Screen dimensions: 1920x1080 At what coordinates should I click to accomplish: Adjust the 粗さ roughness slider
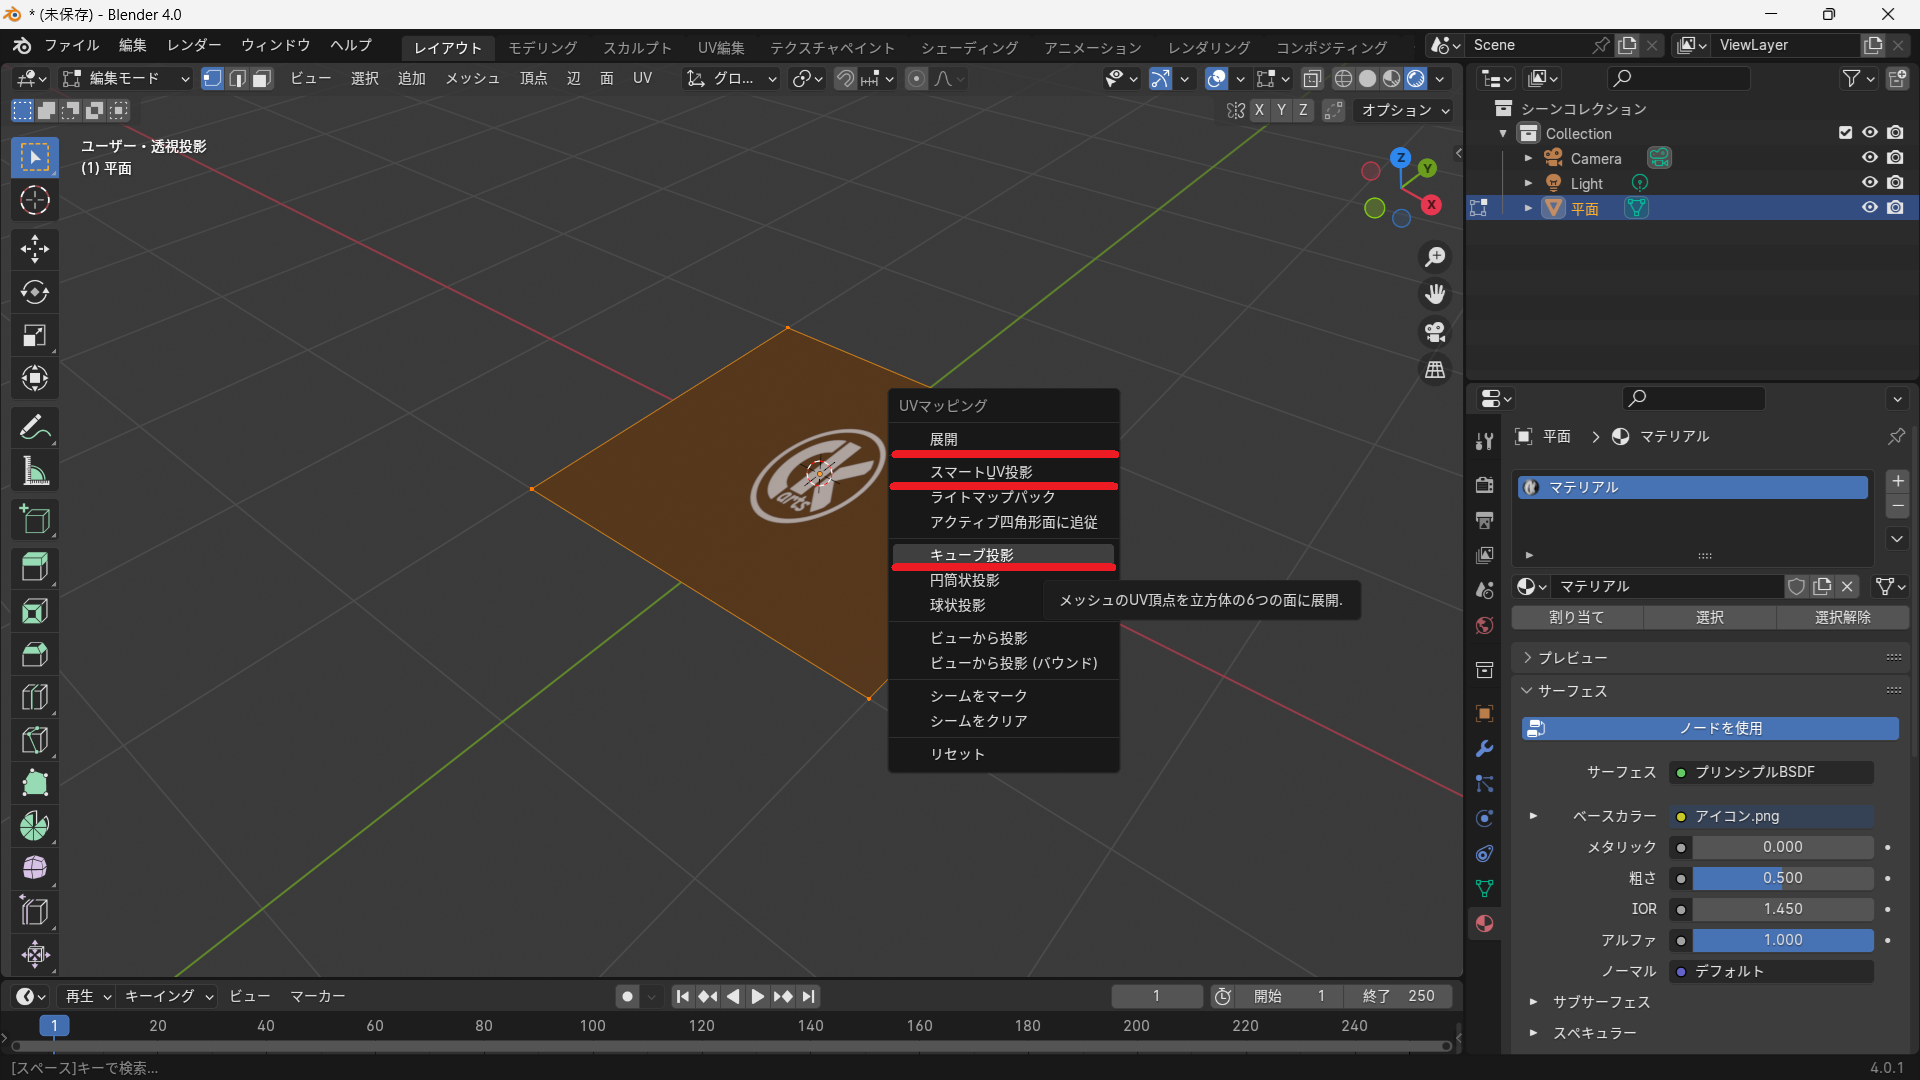point(1782,878)
